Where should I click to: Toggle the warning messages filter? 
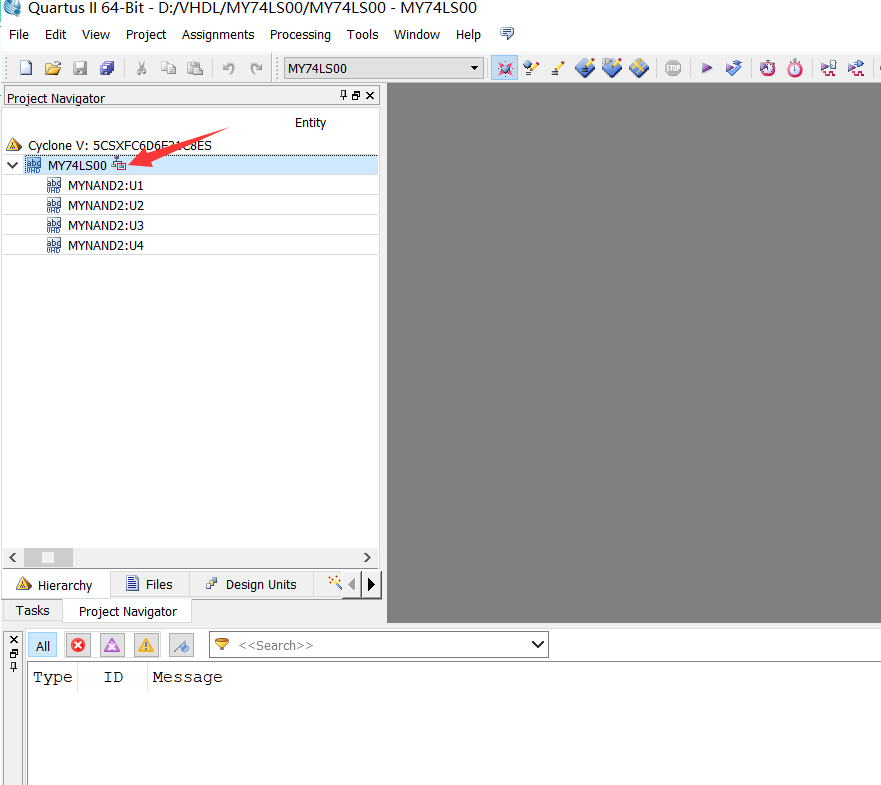(x=146, y=645)
